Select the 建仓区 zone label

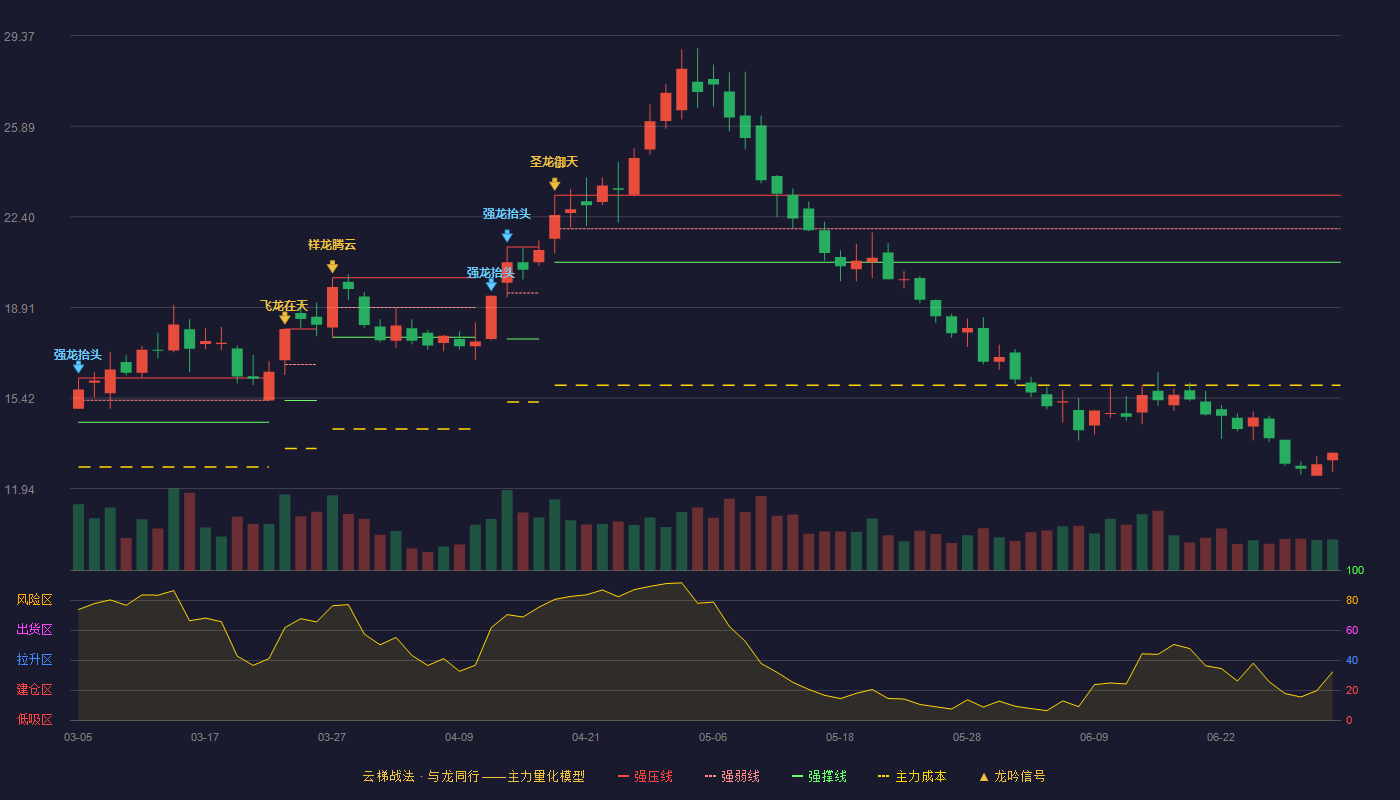pyautogui.click(x=34, y=690)
